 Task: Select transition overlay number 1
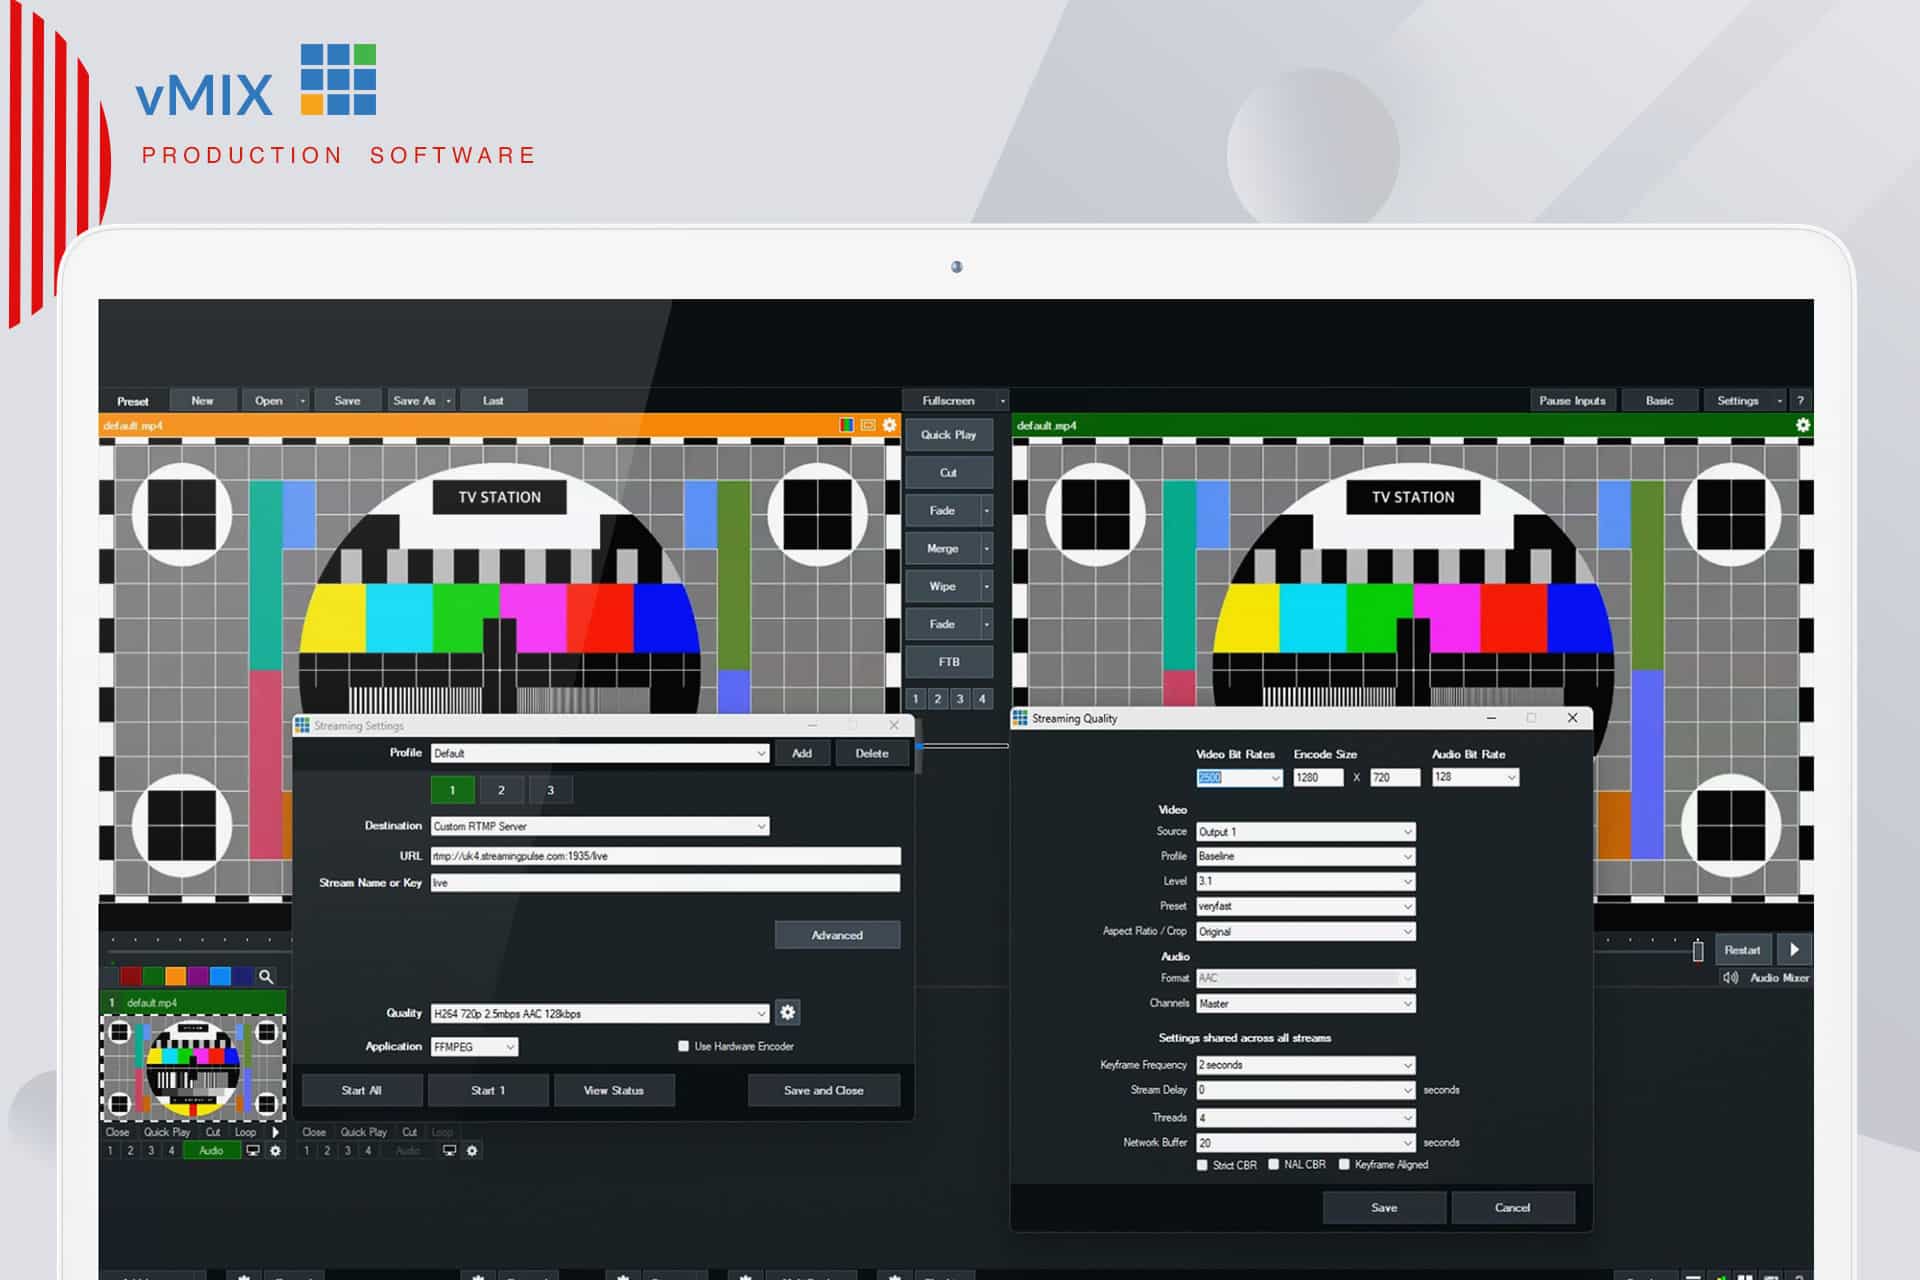click(915, 699)
